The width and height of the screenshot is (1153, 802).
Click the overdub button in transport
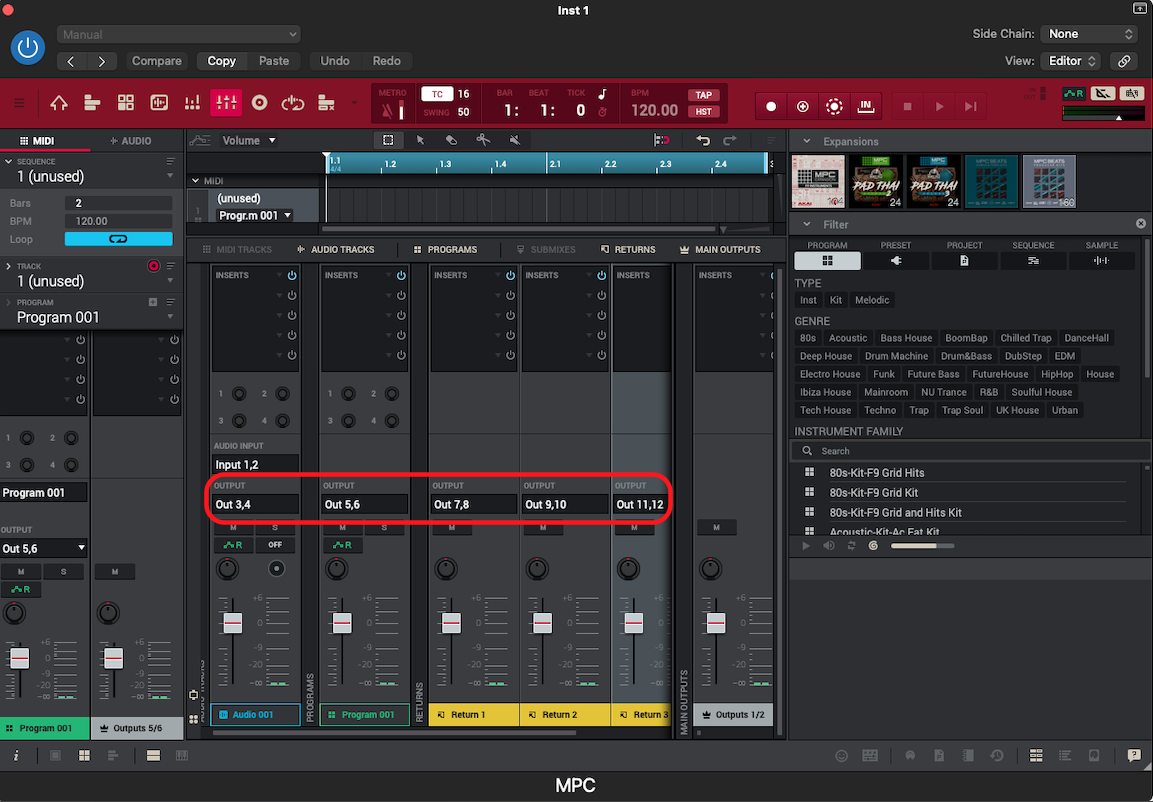(x=802, y=107)
